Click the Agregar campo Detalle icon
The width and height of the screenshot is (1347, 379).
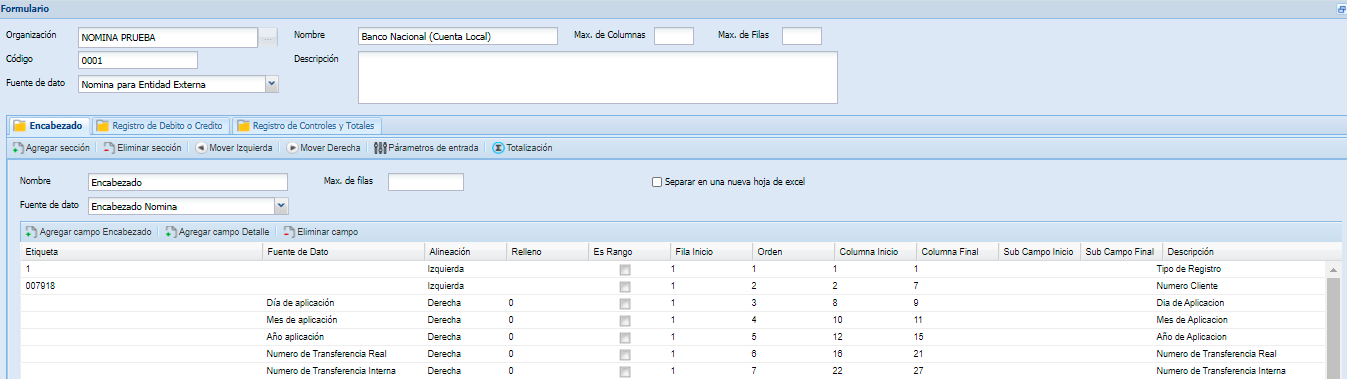coord(170,232)
